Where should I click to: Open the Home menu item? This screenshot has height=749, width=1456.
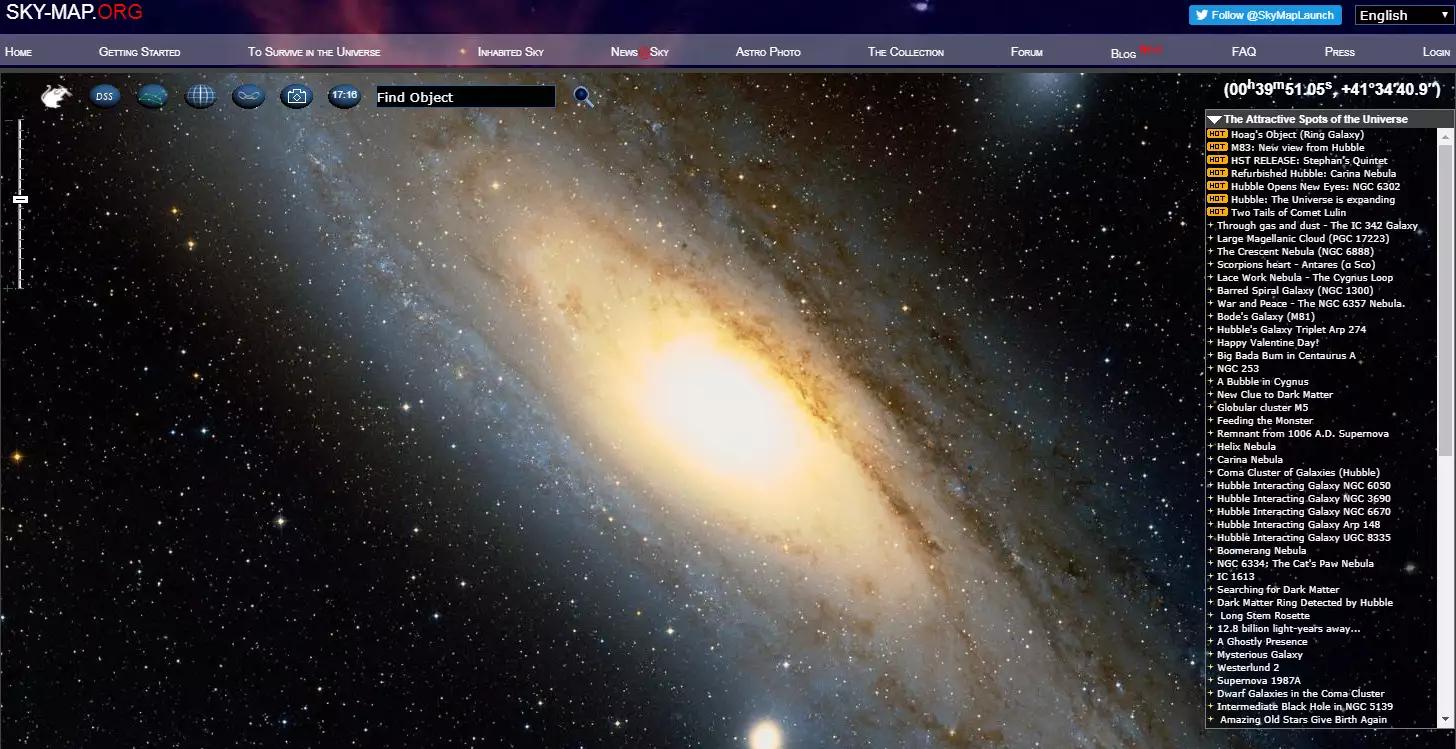[x=18, y=52]
